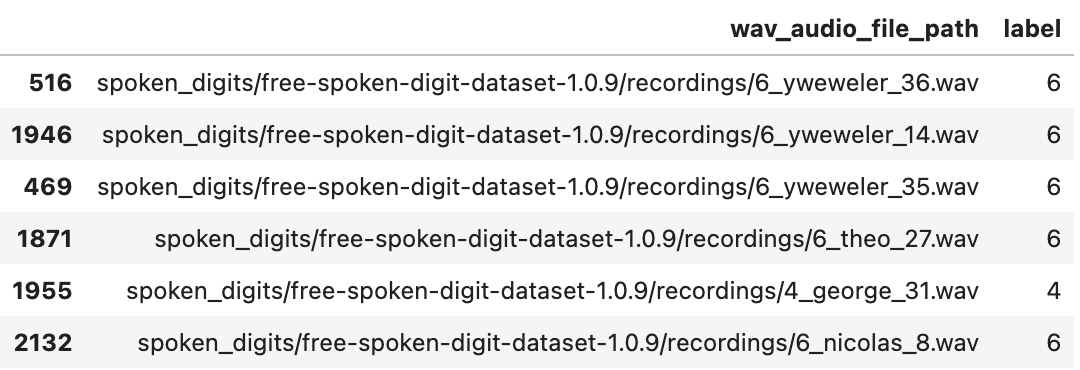Click the 6_yweweler_14.wav file path
The height and width of the screenshot is (370, 1080).
pyautogui.click(x=540, y=135)
